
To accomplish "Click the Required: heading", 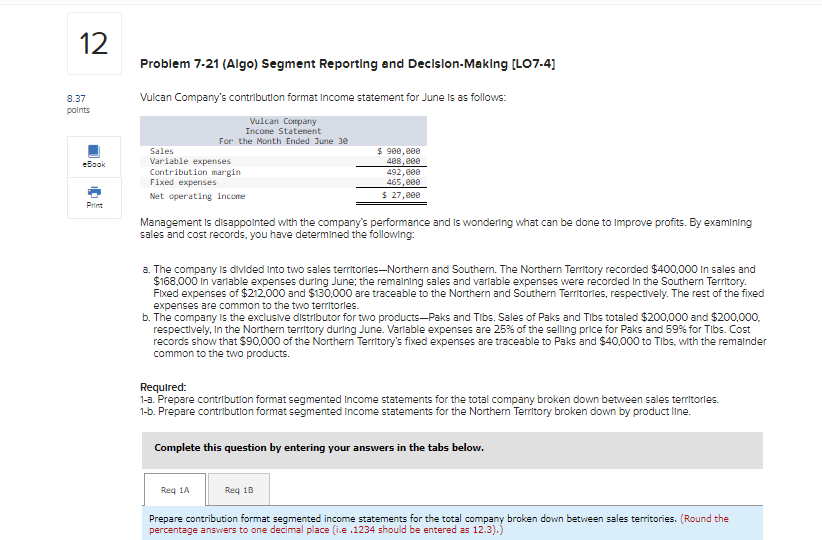I will (x=163, y=387).
